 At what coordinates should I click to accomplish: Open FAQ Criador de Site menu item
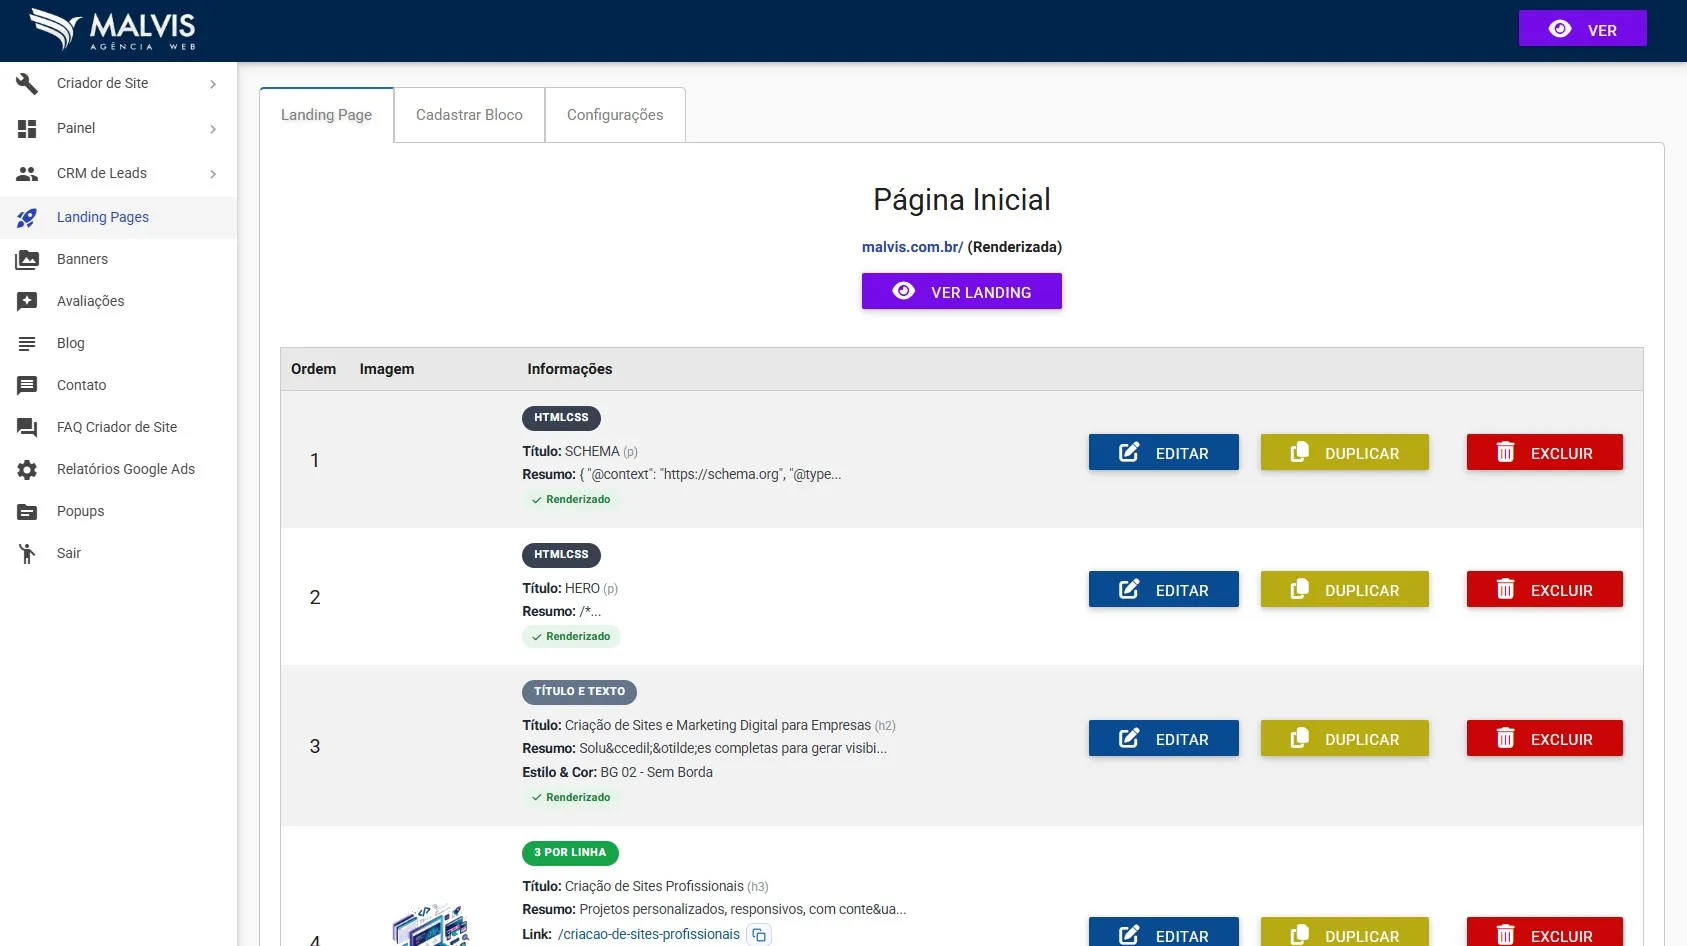pos(118,428)
